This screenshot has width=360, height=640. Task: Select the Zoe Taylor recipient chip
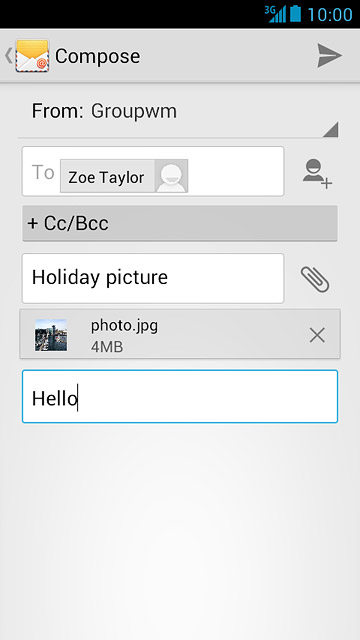pyautogui.click(x=124, y=176)
